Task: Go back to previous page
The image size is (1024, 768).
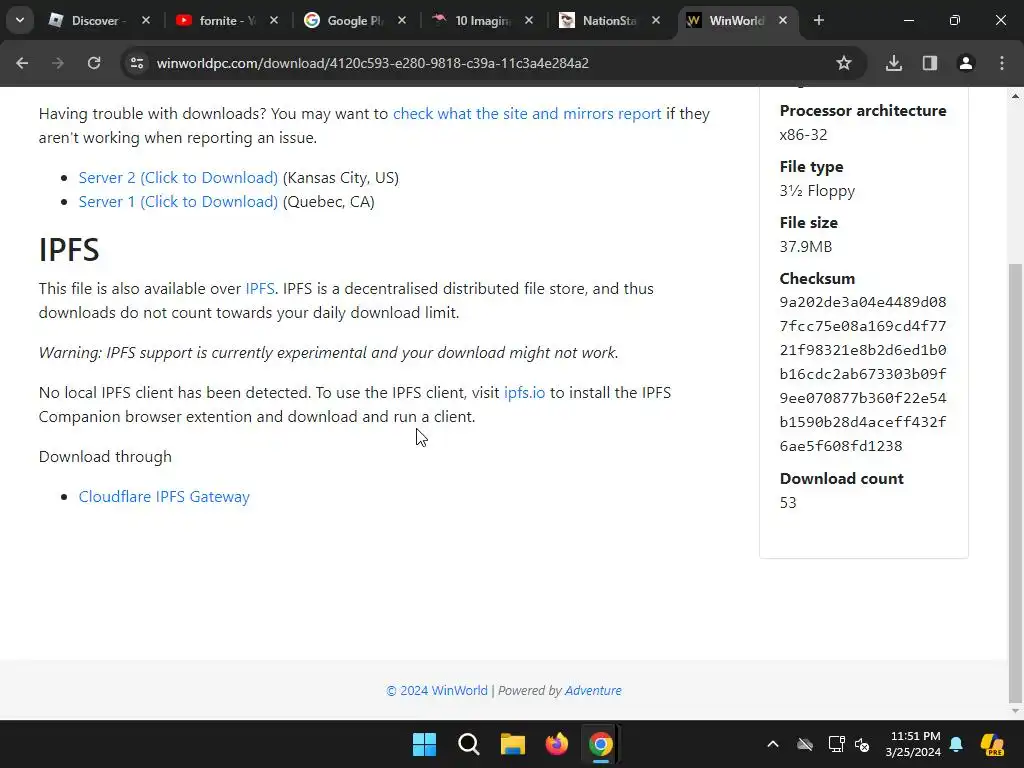Action: tap(22, 63)
